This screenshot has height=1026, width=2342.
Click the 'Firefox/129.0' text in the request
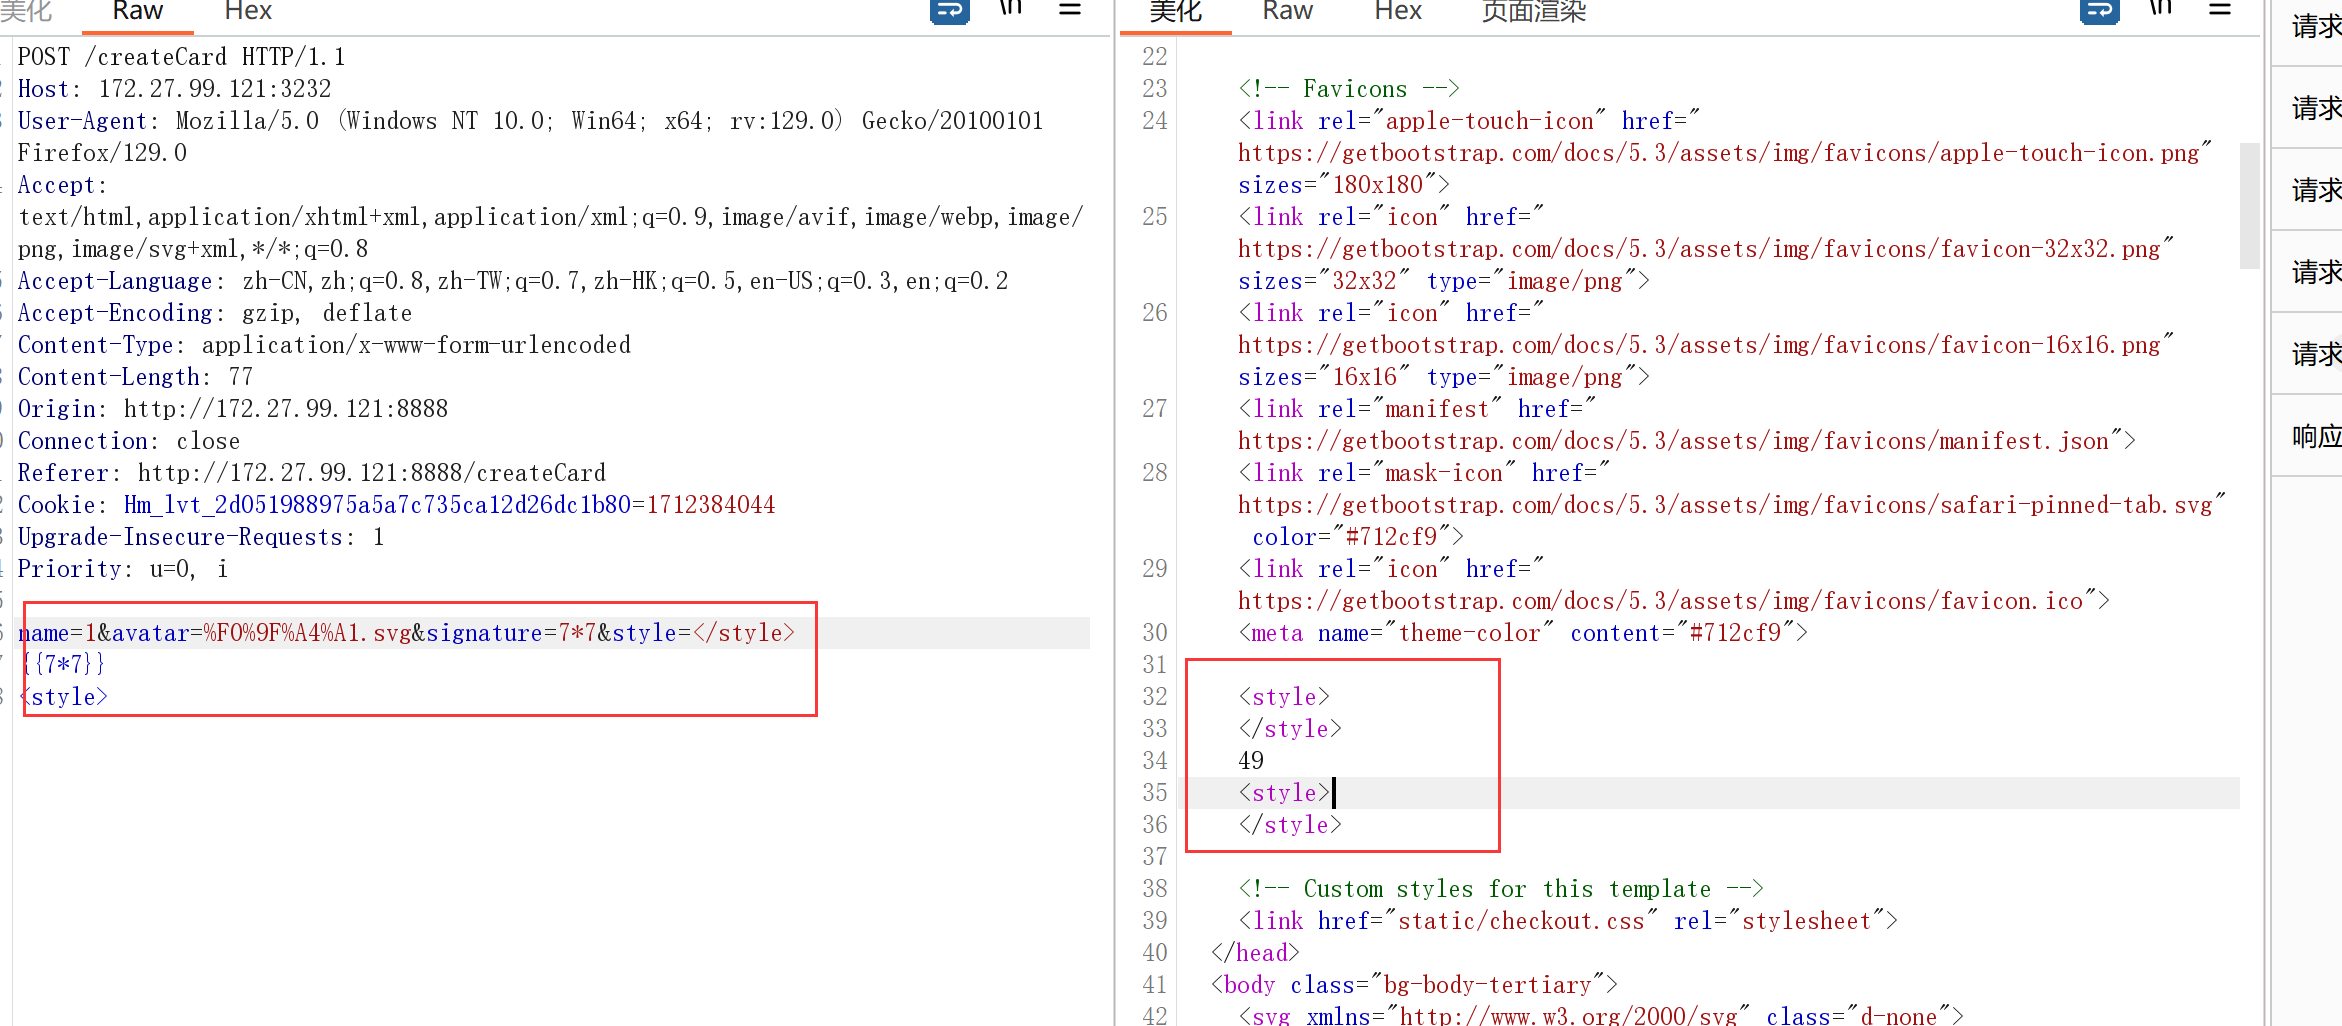tap(102, 153)
